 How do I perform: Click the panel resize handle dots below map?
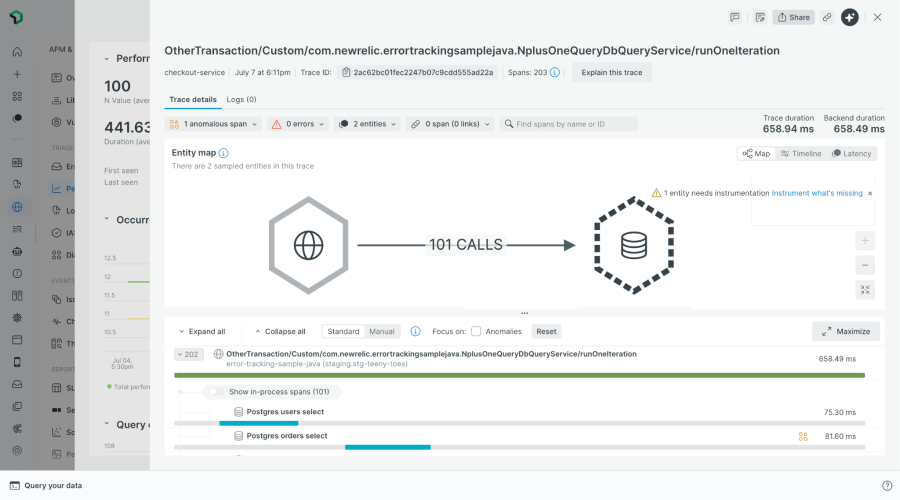click(x=525, y=313)
